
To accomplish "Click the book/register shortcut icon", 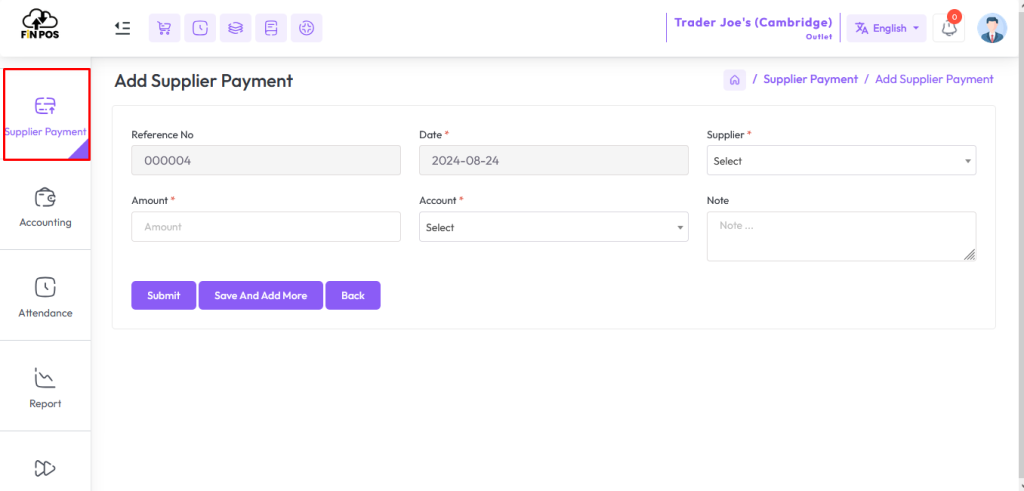I will click(271, 28).
